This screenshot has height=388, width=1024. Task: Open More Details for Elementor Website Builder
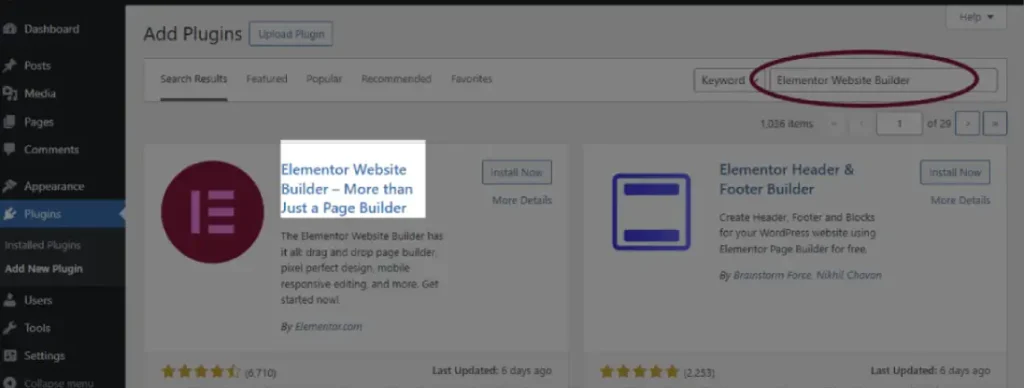(522, 201)
